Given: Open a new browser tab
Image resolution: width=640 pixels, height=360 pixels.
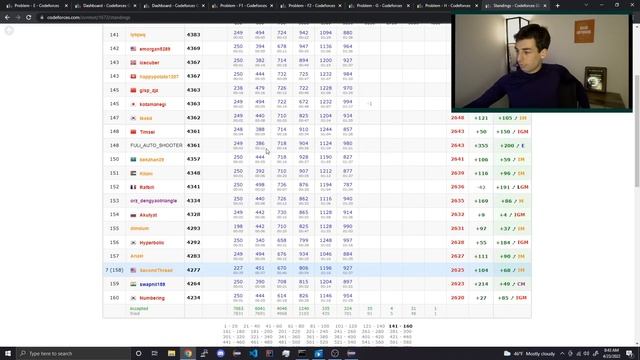Looking at the screenshot, I should click(x=558, y=6).
